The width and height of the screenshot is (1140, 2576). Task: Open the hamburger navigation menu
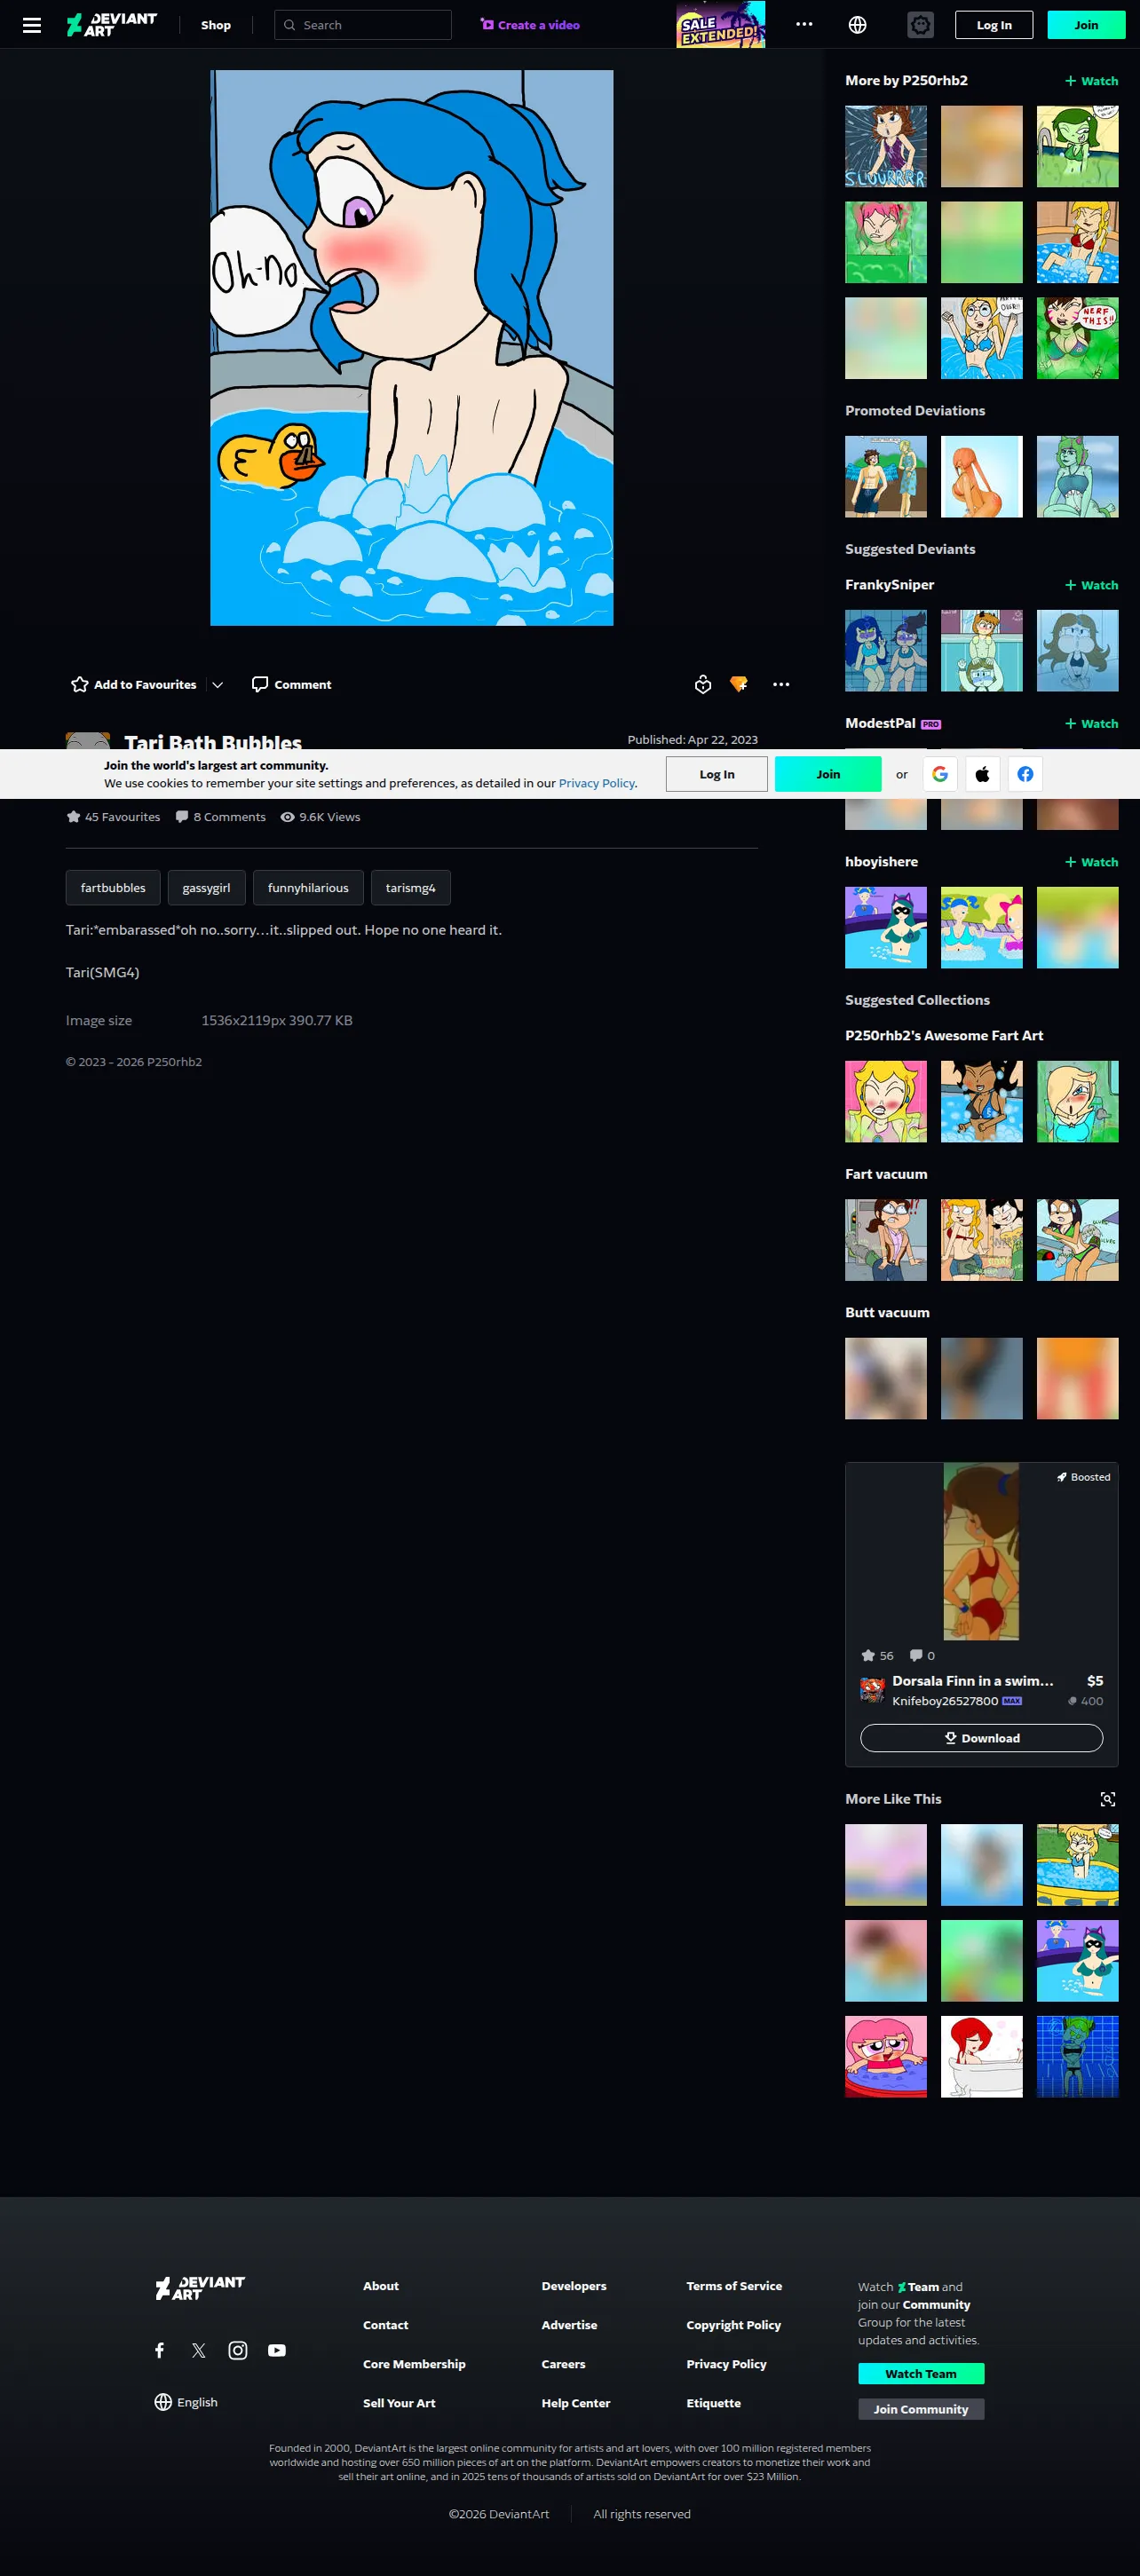[32, 25]
